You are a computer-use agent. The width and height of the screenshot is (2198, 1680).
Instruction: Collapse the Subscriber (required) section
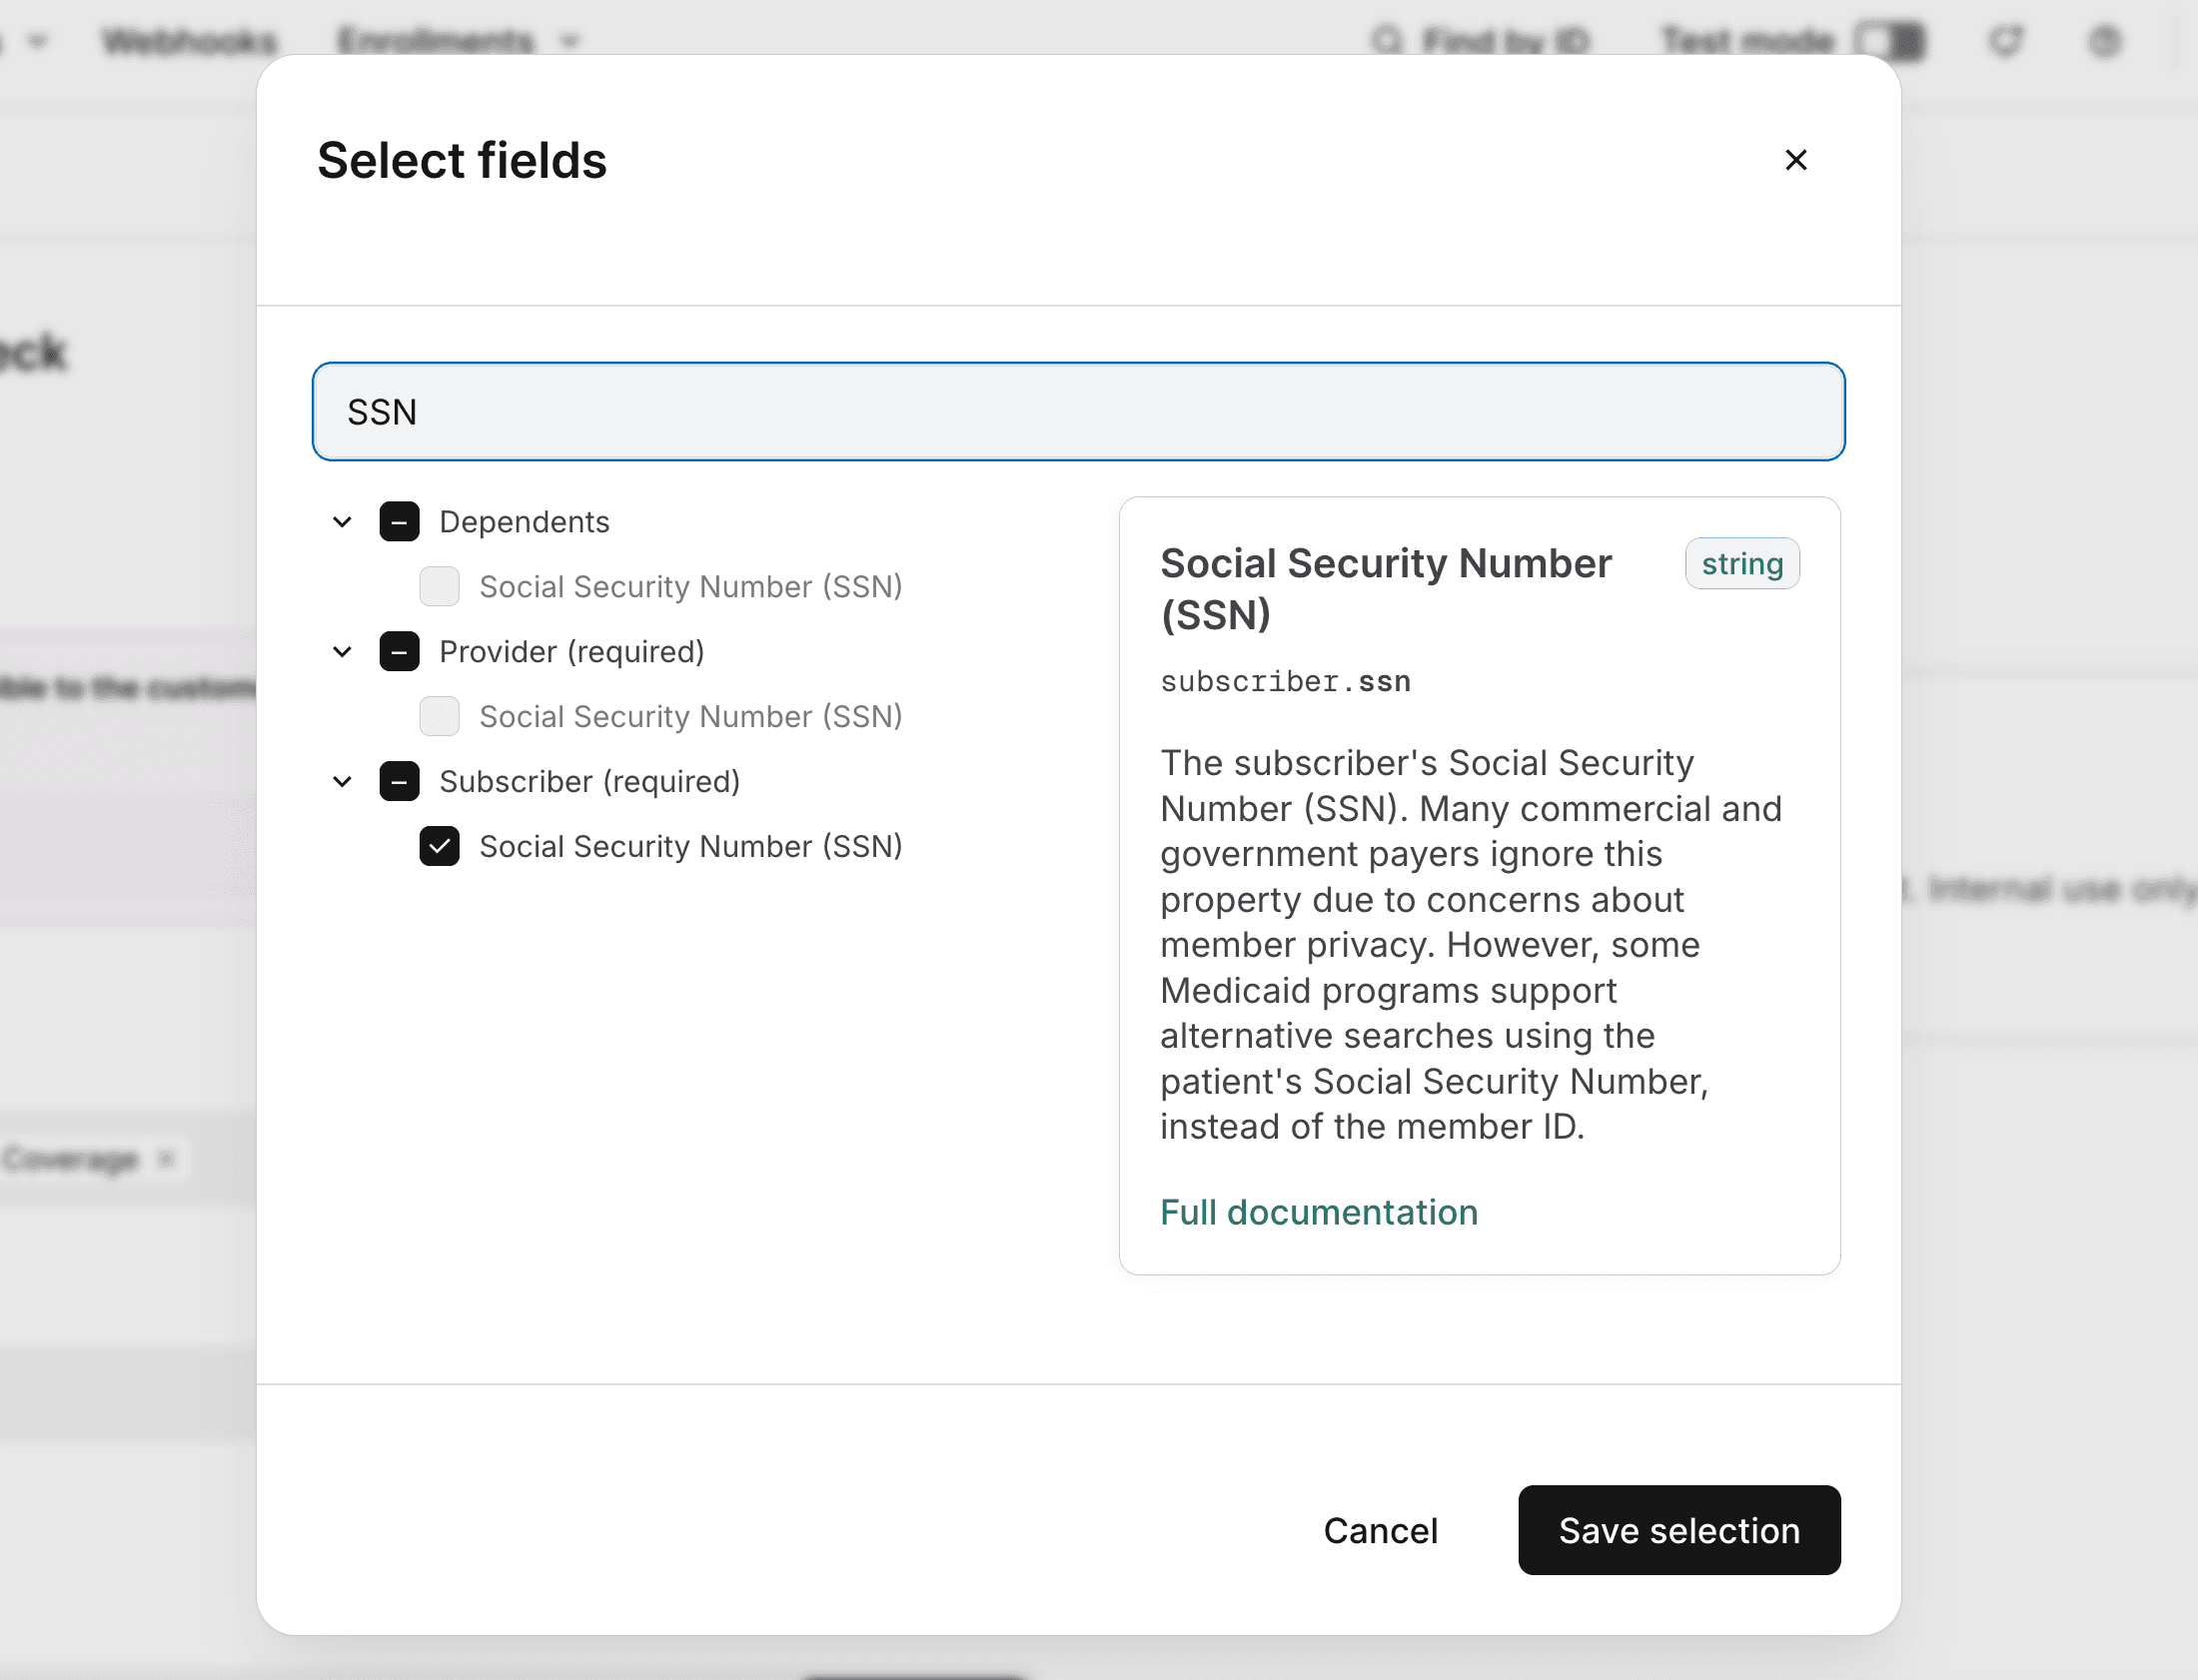341,781
